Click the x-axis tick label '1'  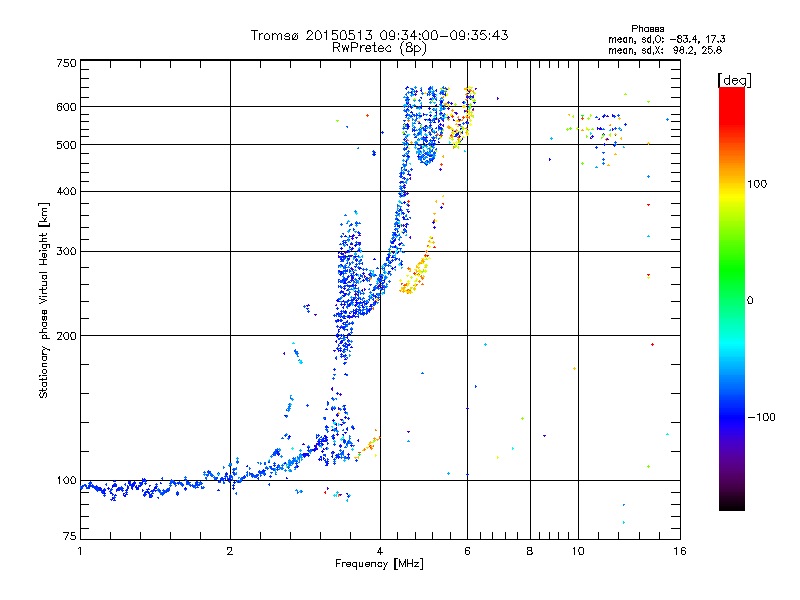tap(80, 551)
